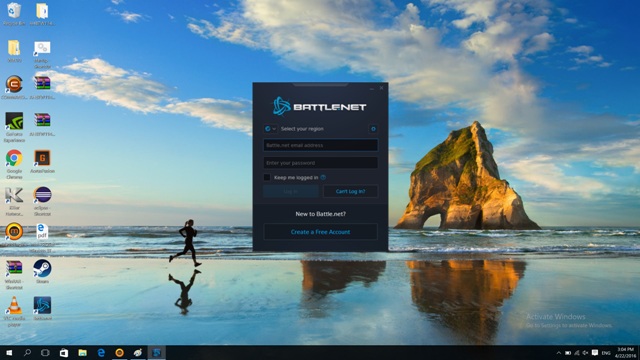The width and height of the screenshot is (640, 360).
Task: Open the Keep me logged in help icon
Action: (323, 177)
